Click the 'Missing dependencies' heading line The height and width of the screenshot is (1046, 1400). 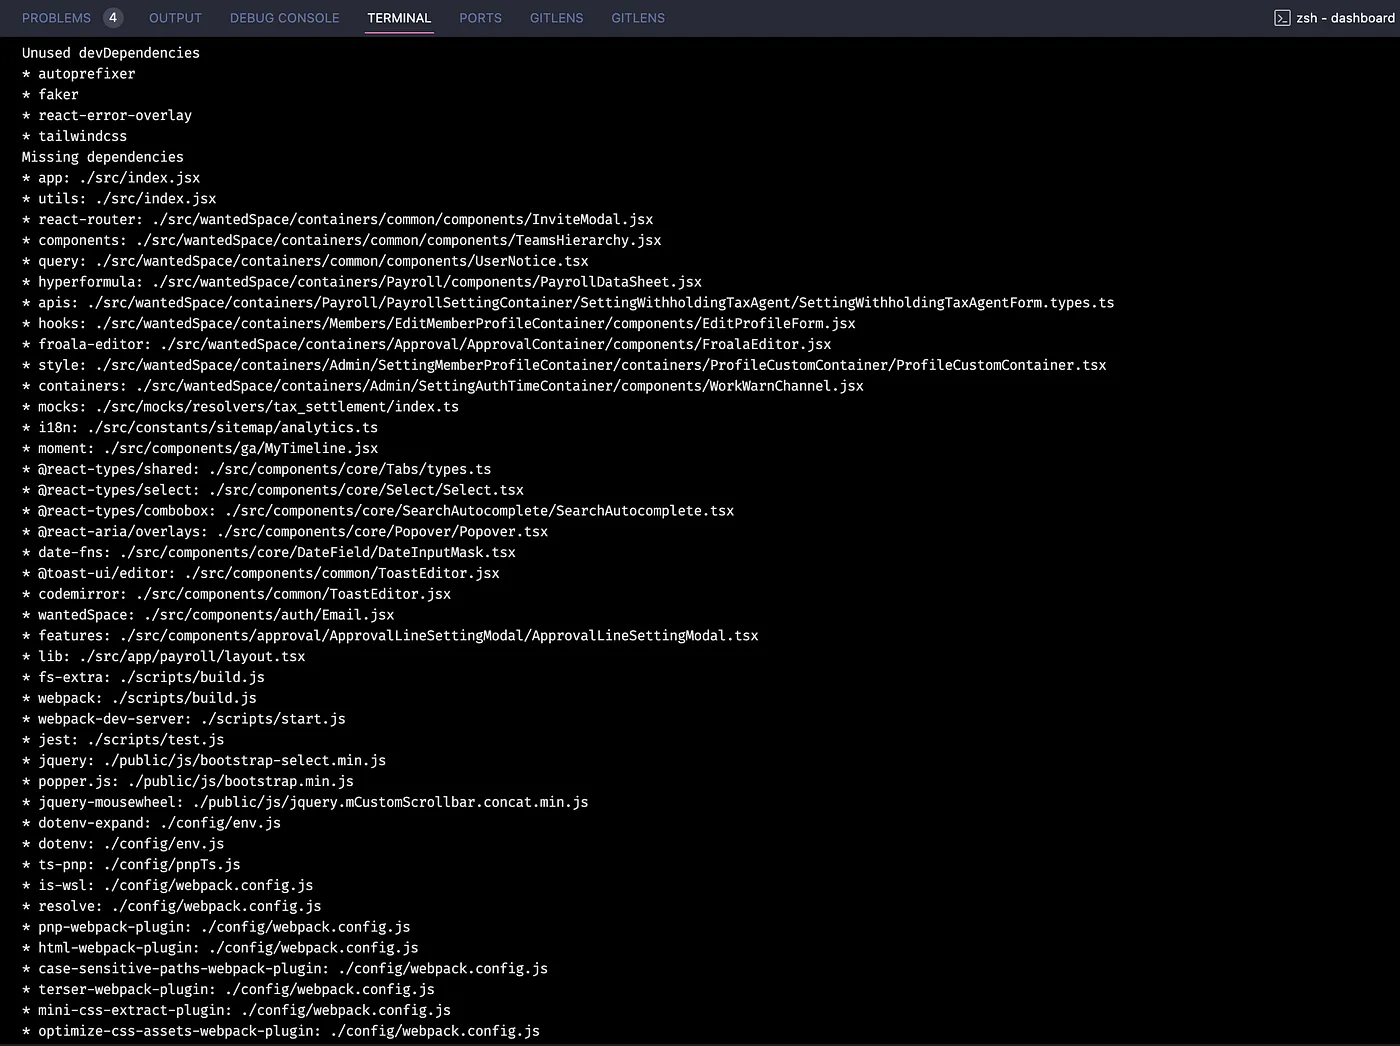coord(103,157)
